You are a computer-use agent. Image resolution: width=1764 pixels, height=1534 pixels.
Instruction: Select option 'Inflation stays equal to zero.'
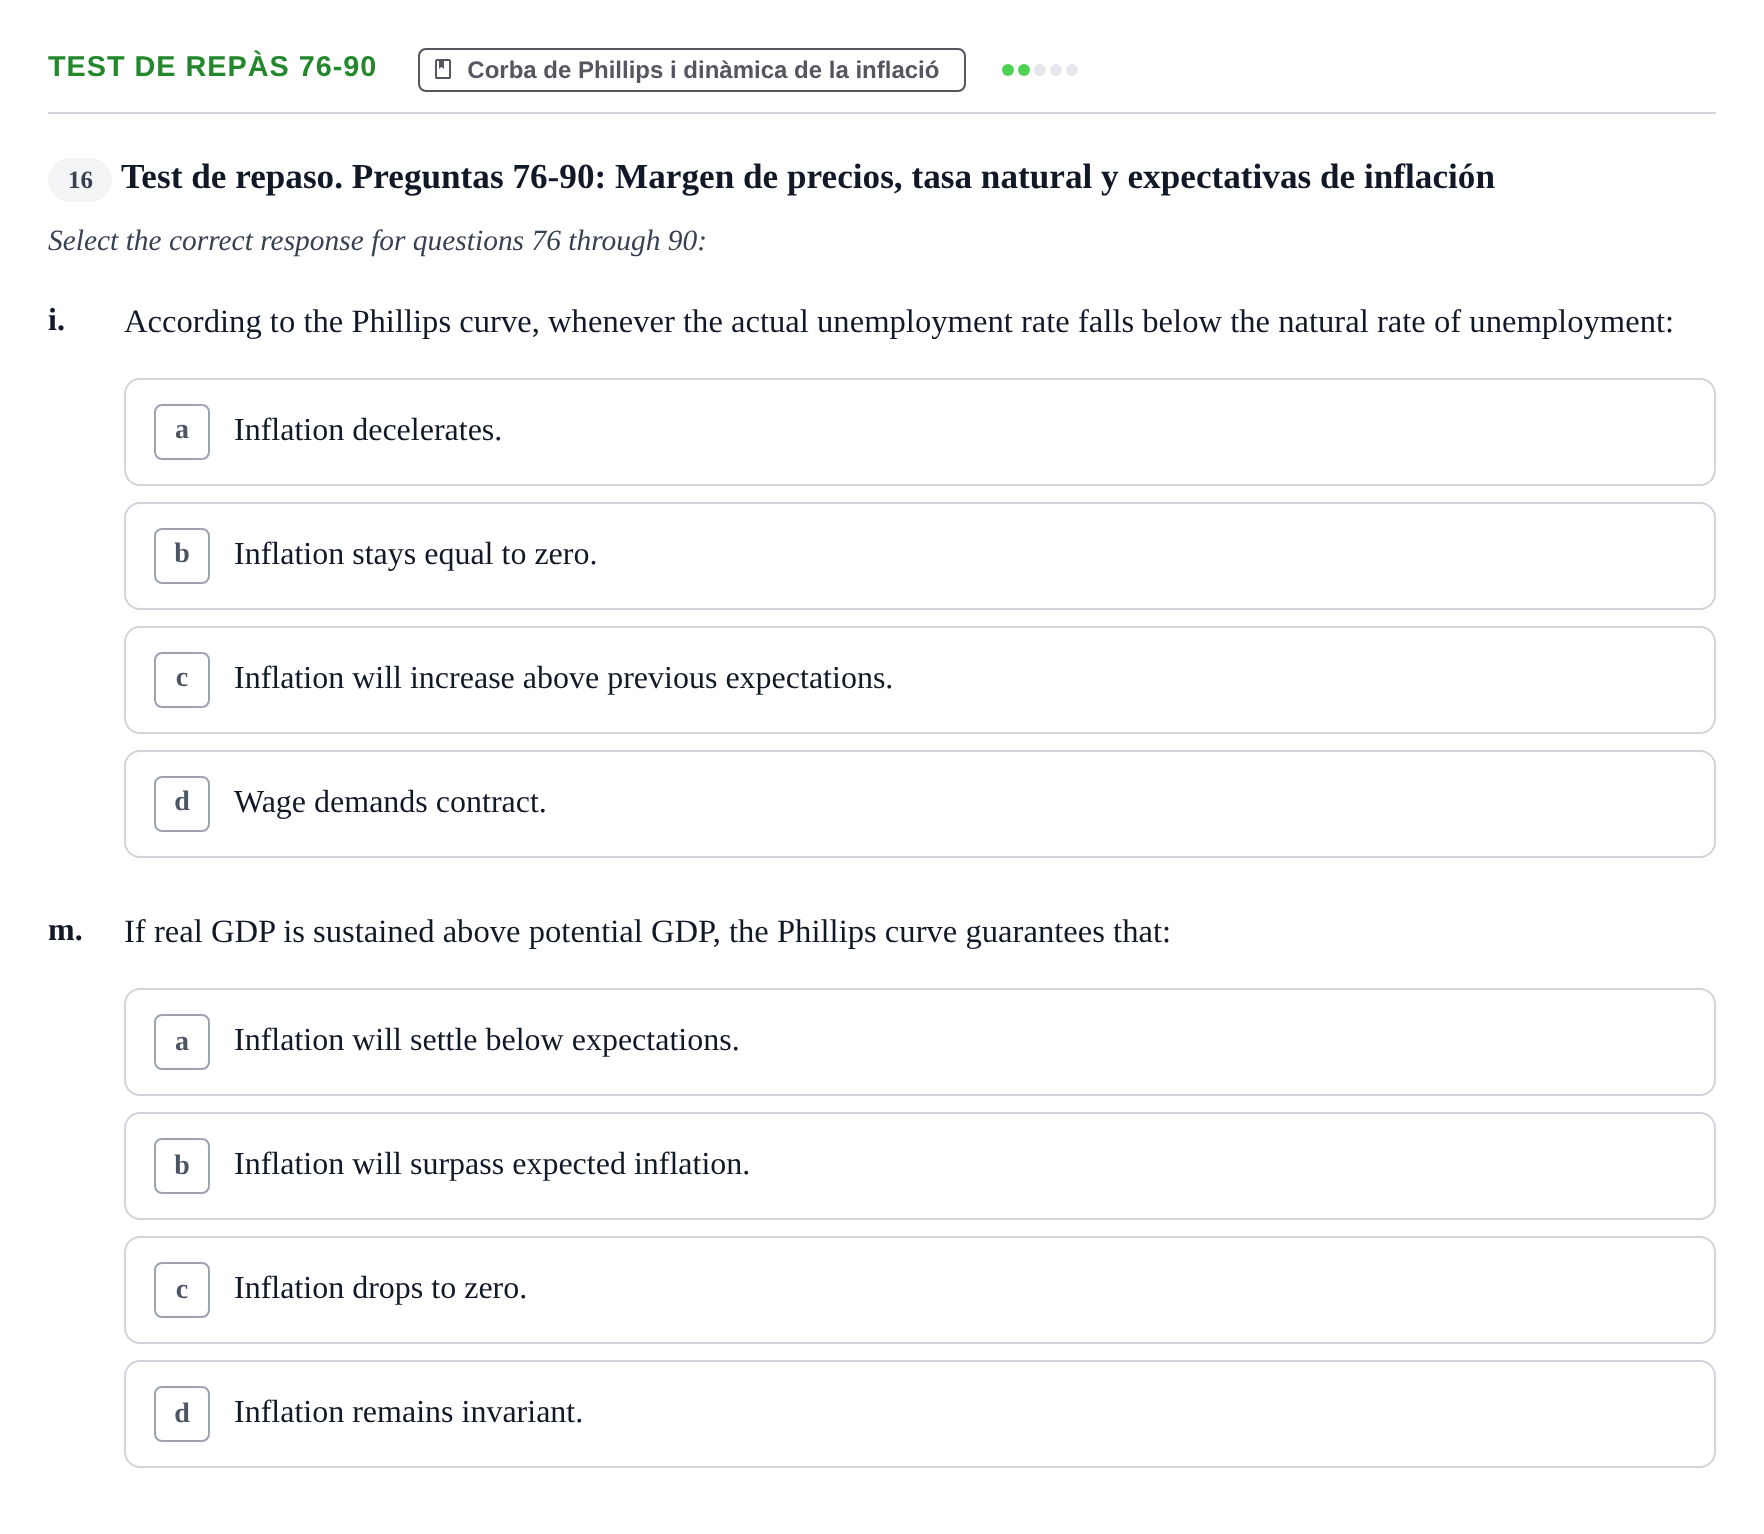click(919, 556)
